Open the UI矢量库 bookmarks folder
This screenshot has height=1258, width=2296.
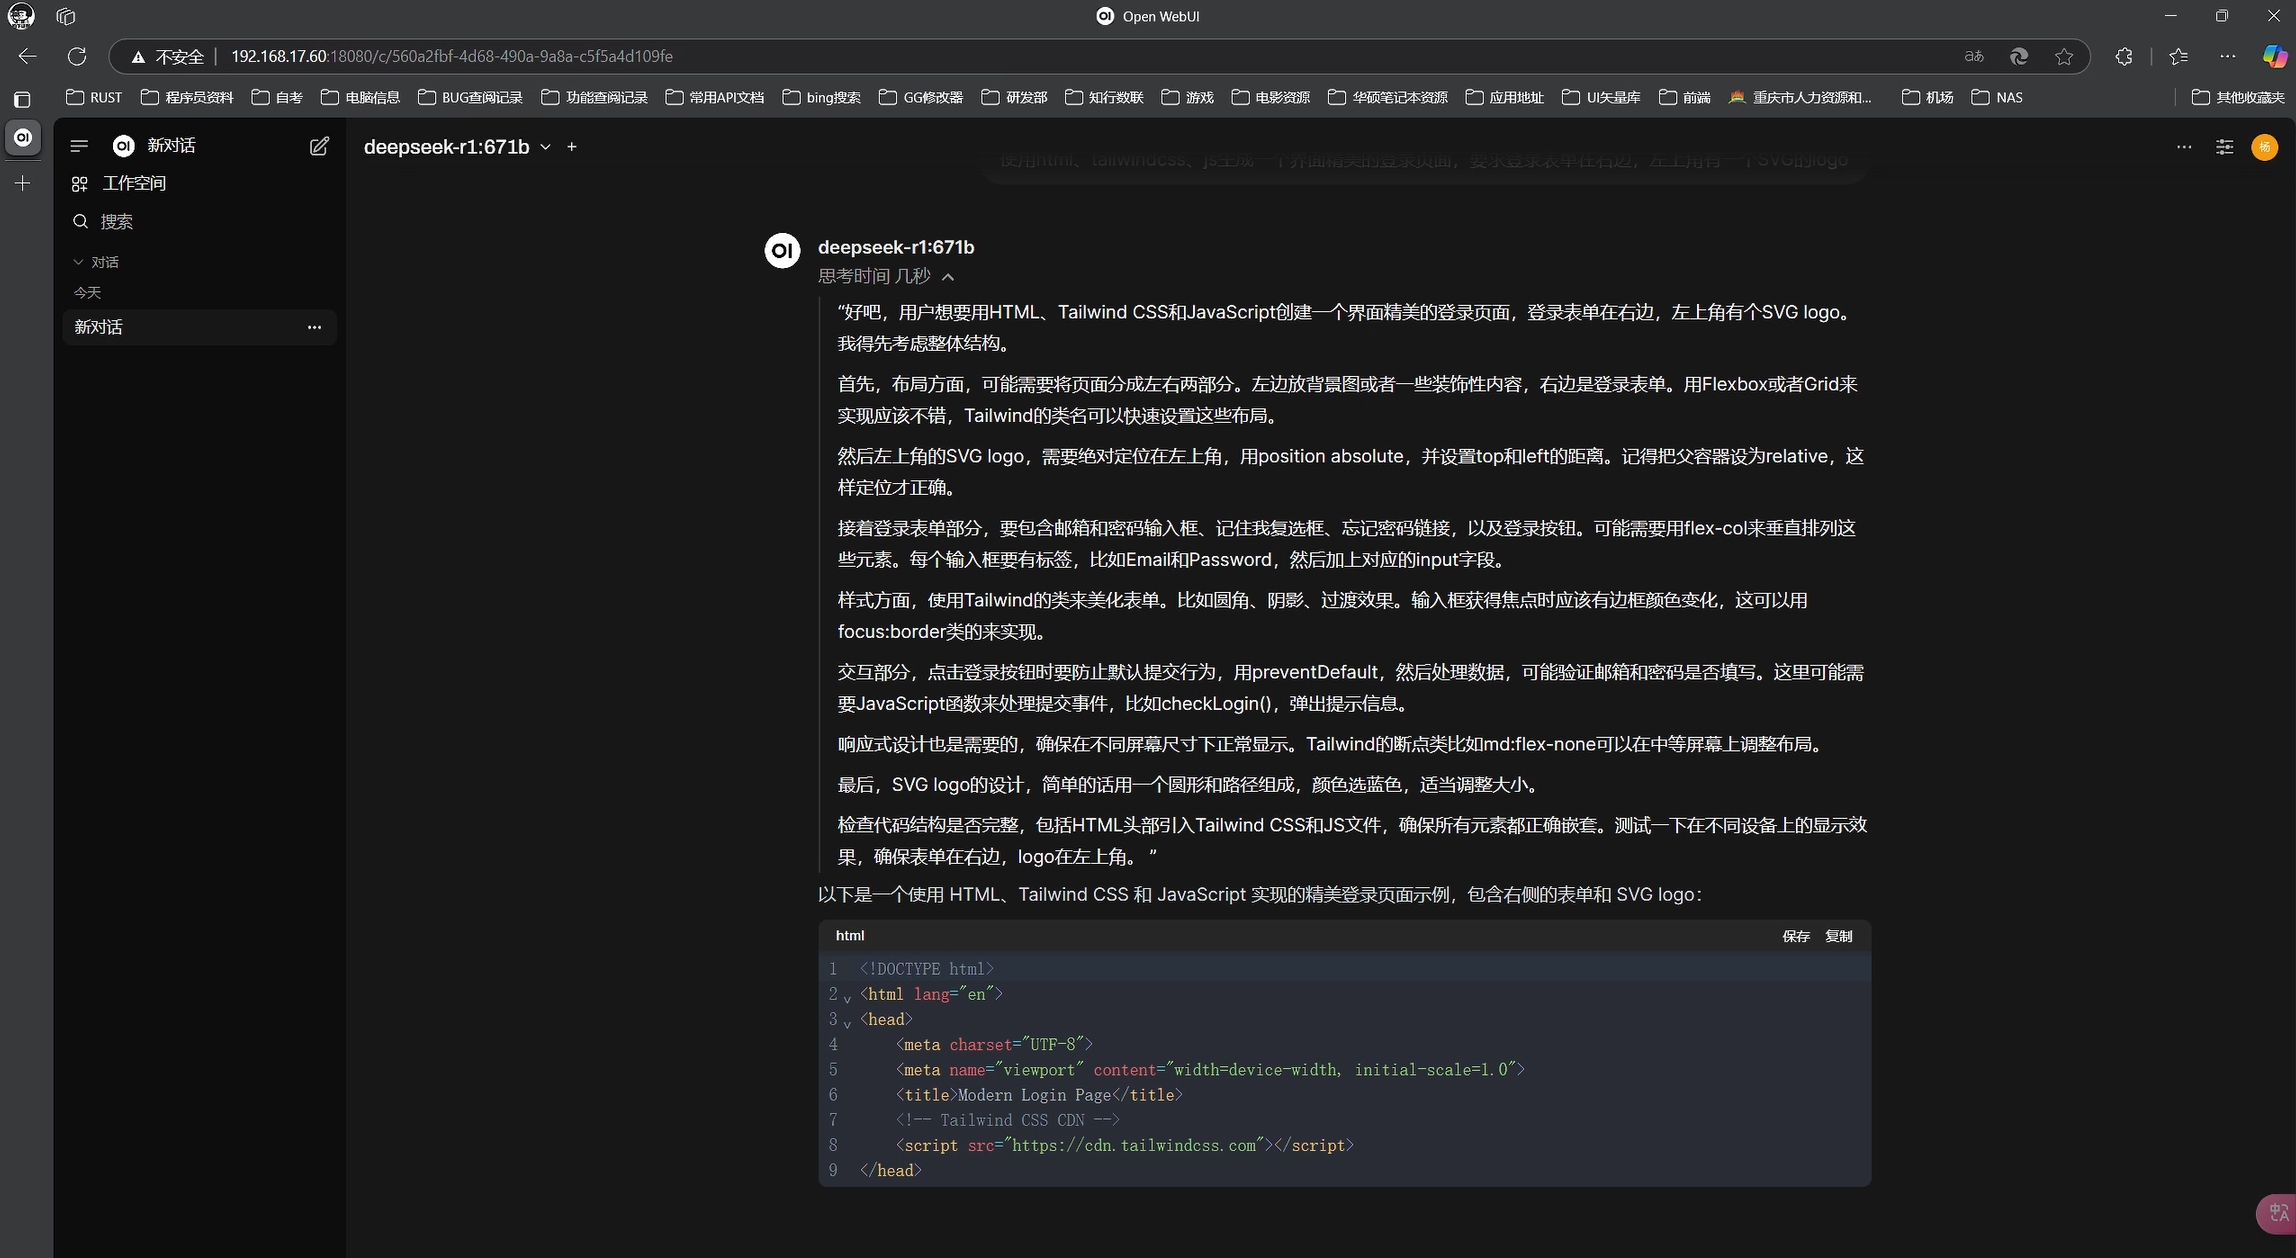(x=1601, y=97)
